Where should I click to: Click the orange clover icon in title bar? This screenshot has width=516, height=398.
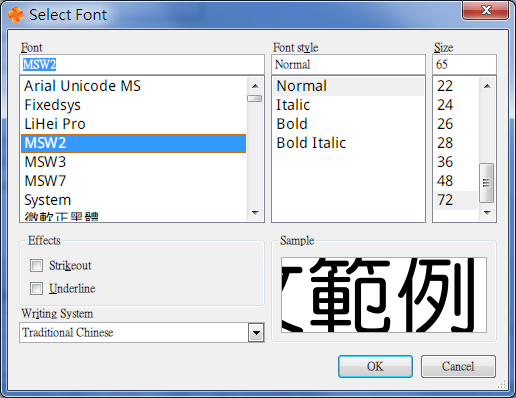click(16, 15)
